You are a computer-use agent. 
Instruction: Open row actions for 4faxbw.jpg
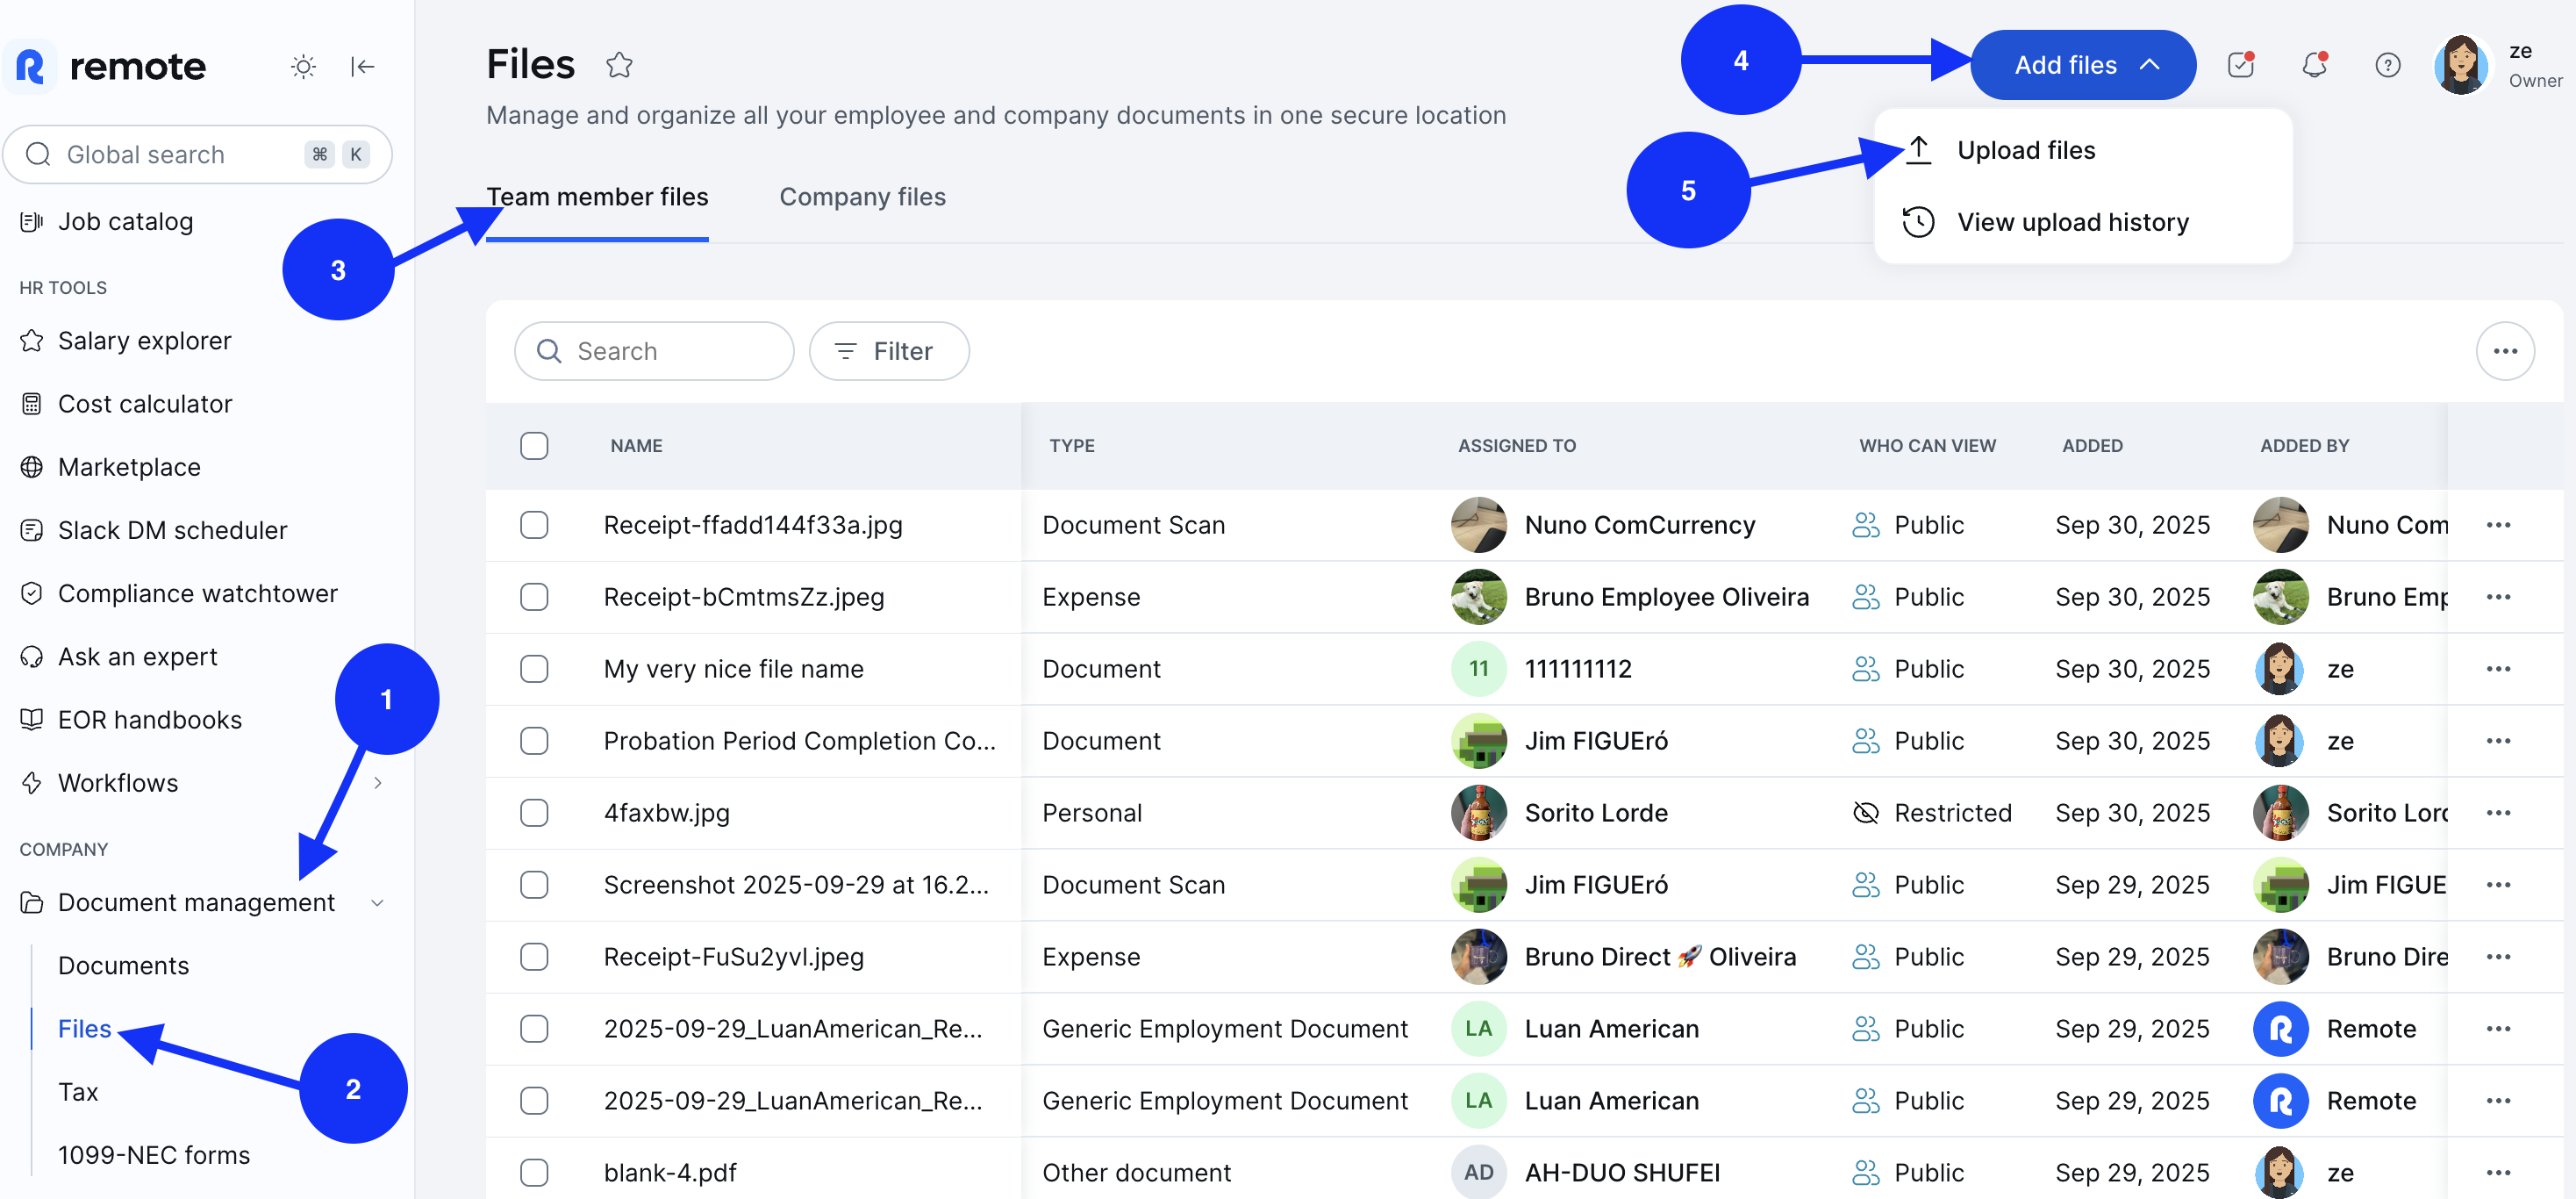tap(2497, 813)
